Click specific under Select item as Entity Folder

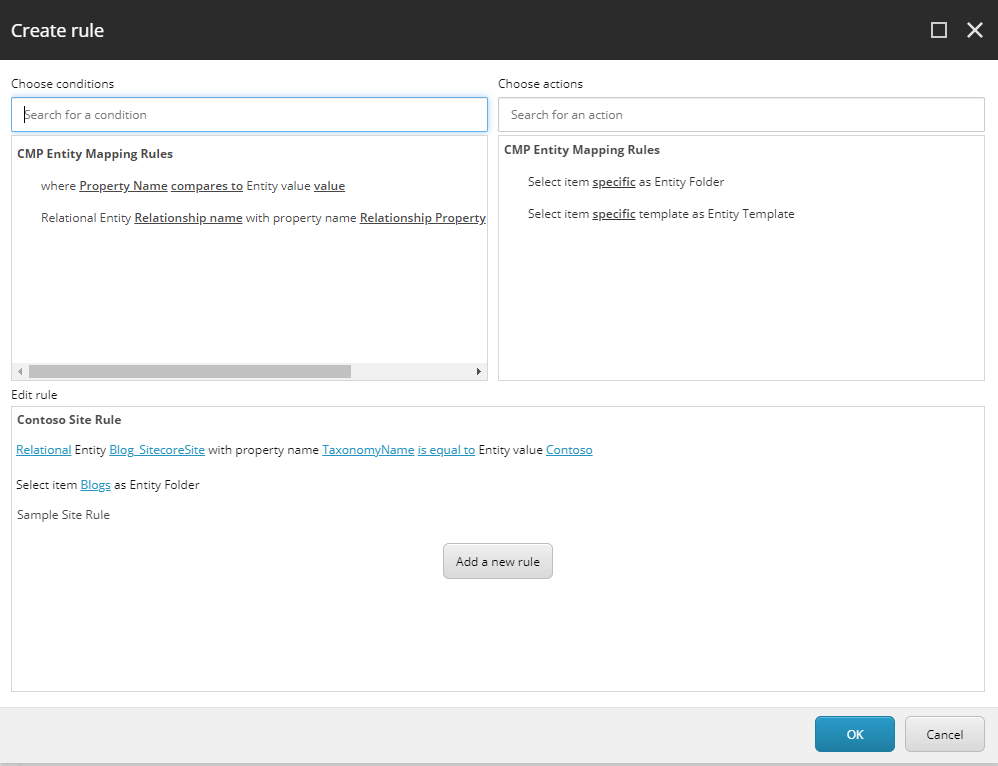coord(614,181)
